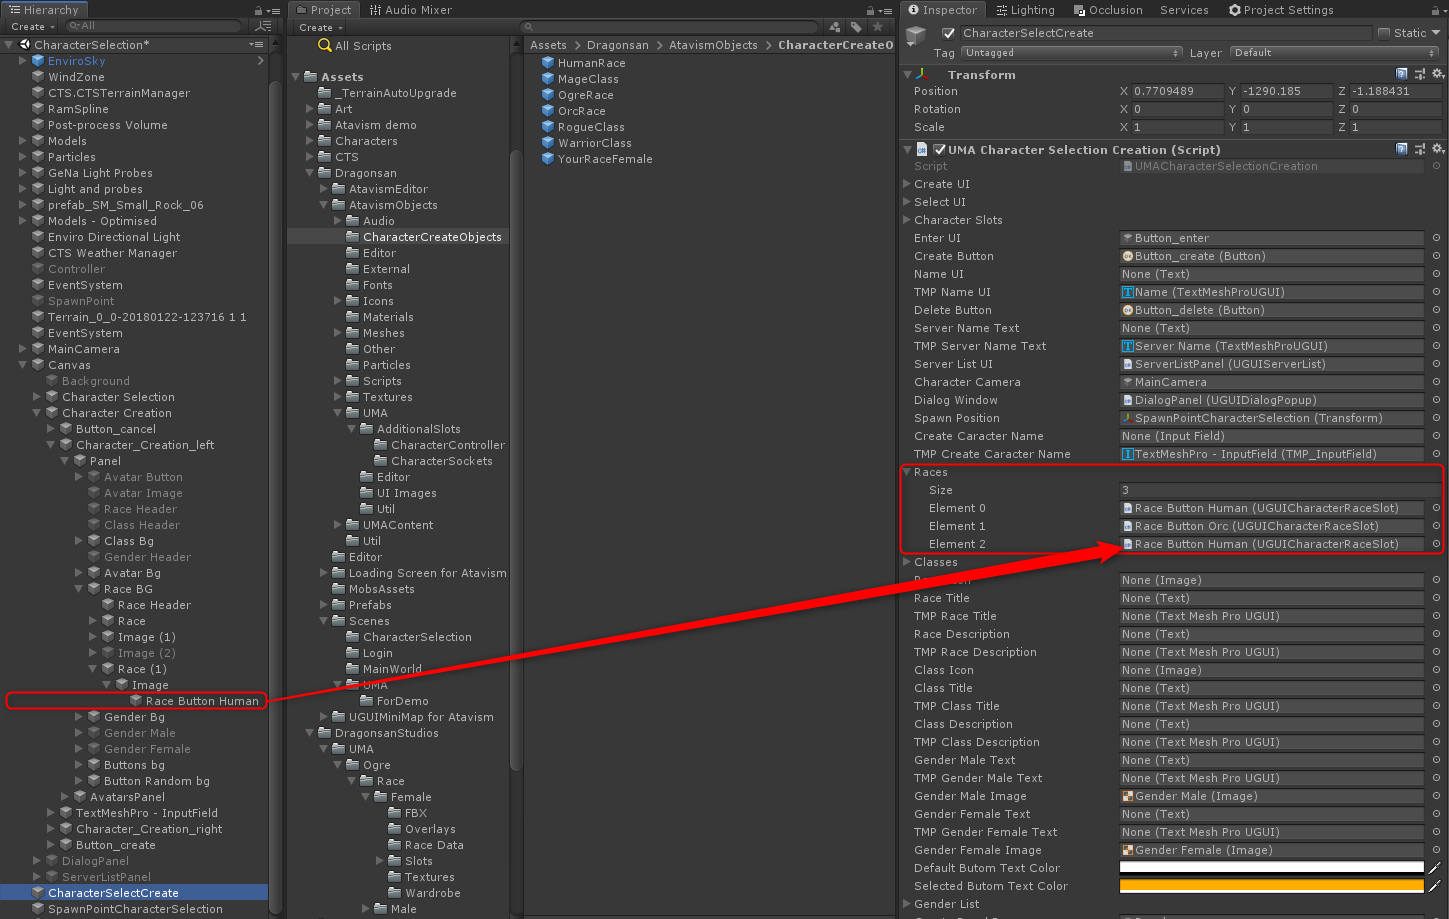Toggle the CharacterSelectCreate active checkbox
Image resolution: width=1449 pixels, height=919 pixels.
(948, 33)
